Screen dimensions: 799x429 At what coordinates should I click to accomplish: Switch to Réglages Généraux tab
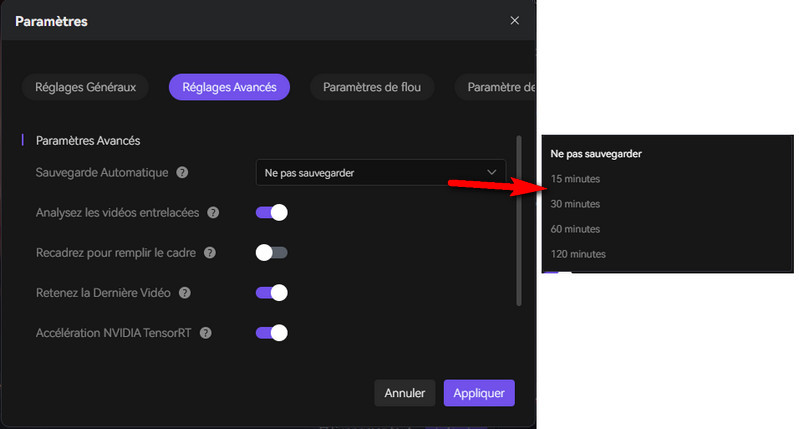[x=85, y=87]
